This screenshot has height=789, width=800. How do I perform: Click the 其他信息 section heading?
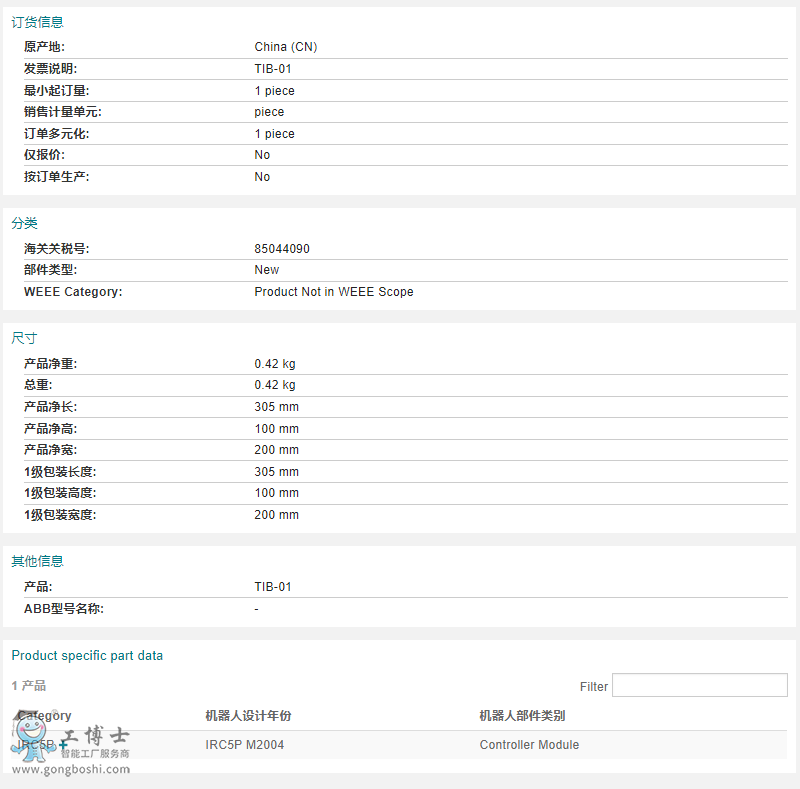coord(37,562)
